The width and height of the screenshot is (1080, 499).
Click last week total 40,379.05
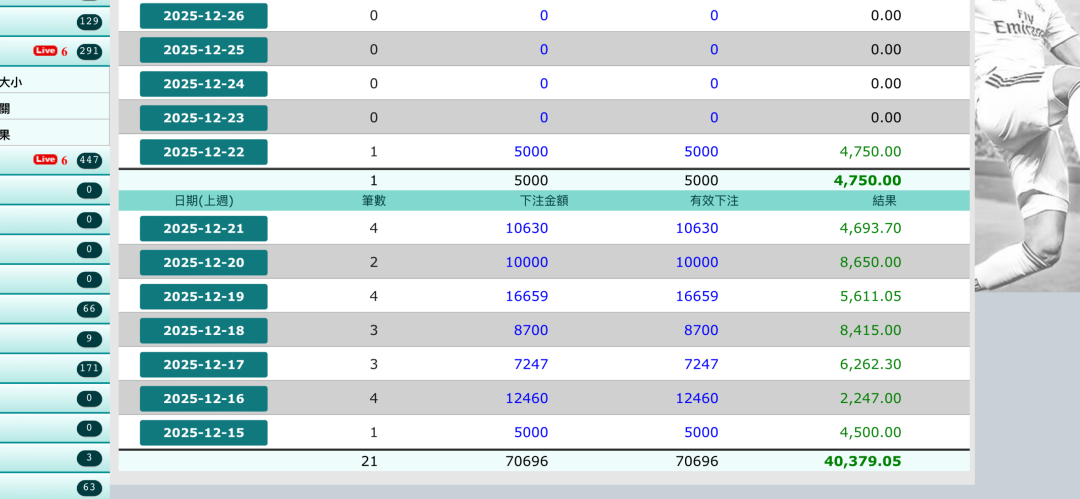pos(863,461)
